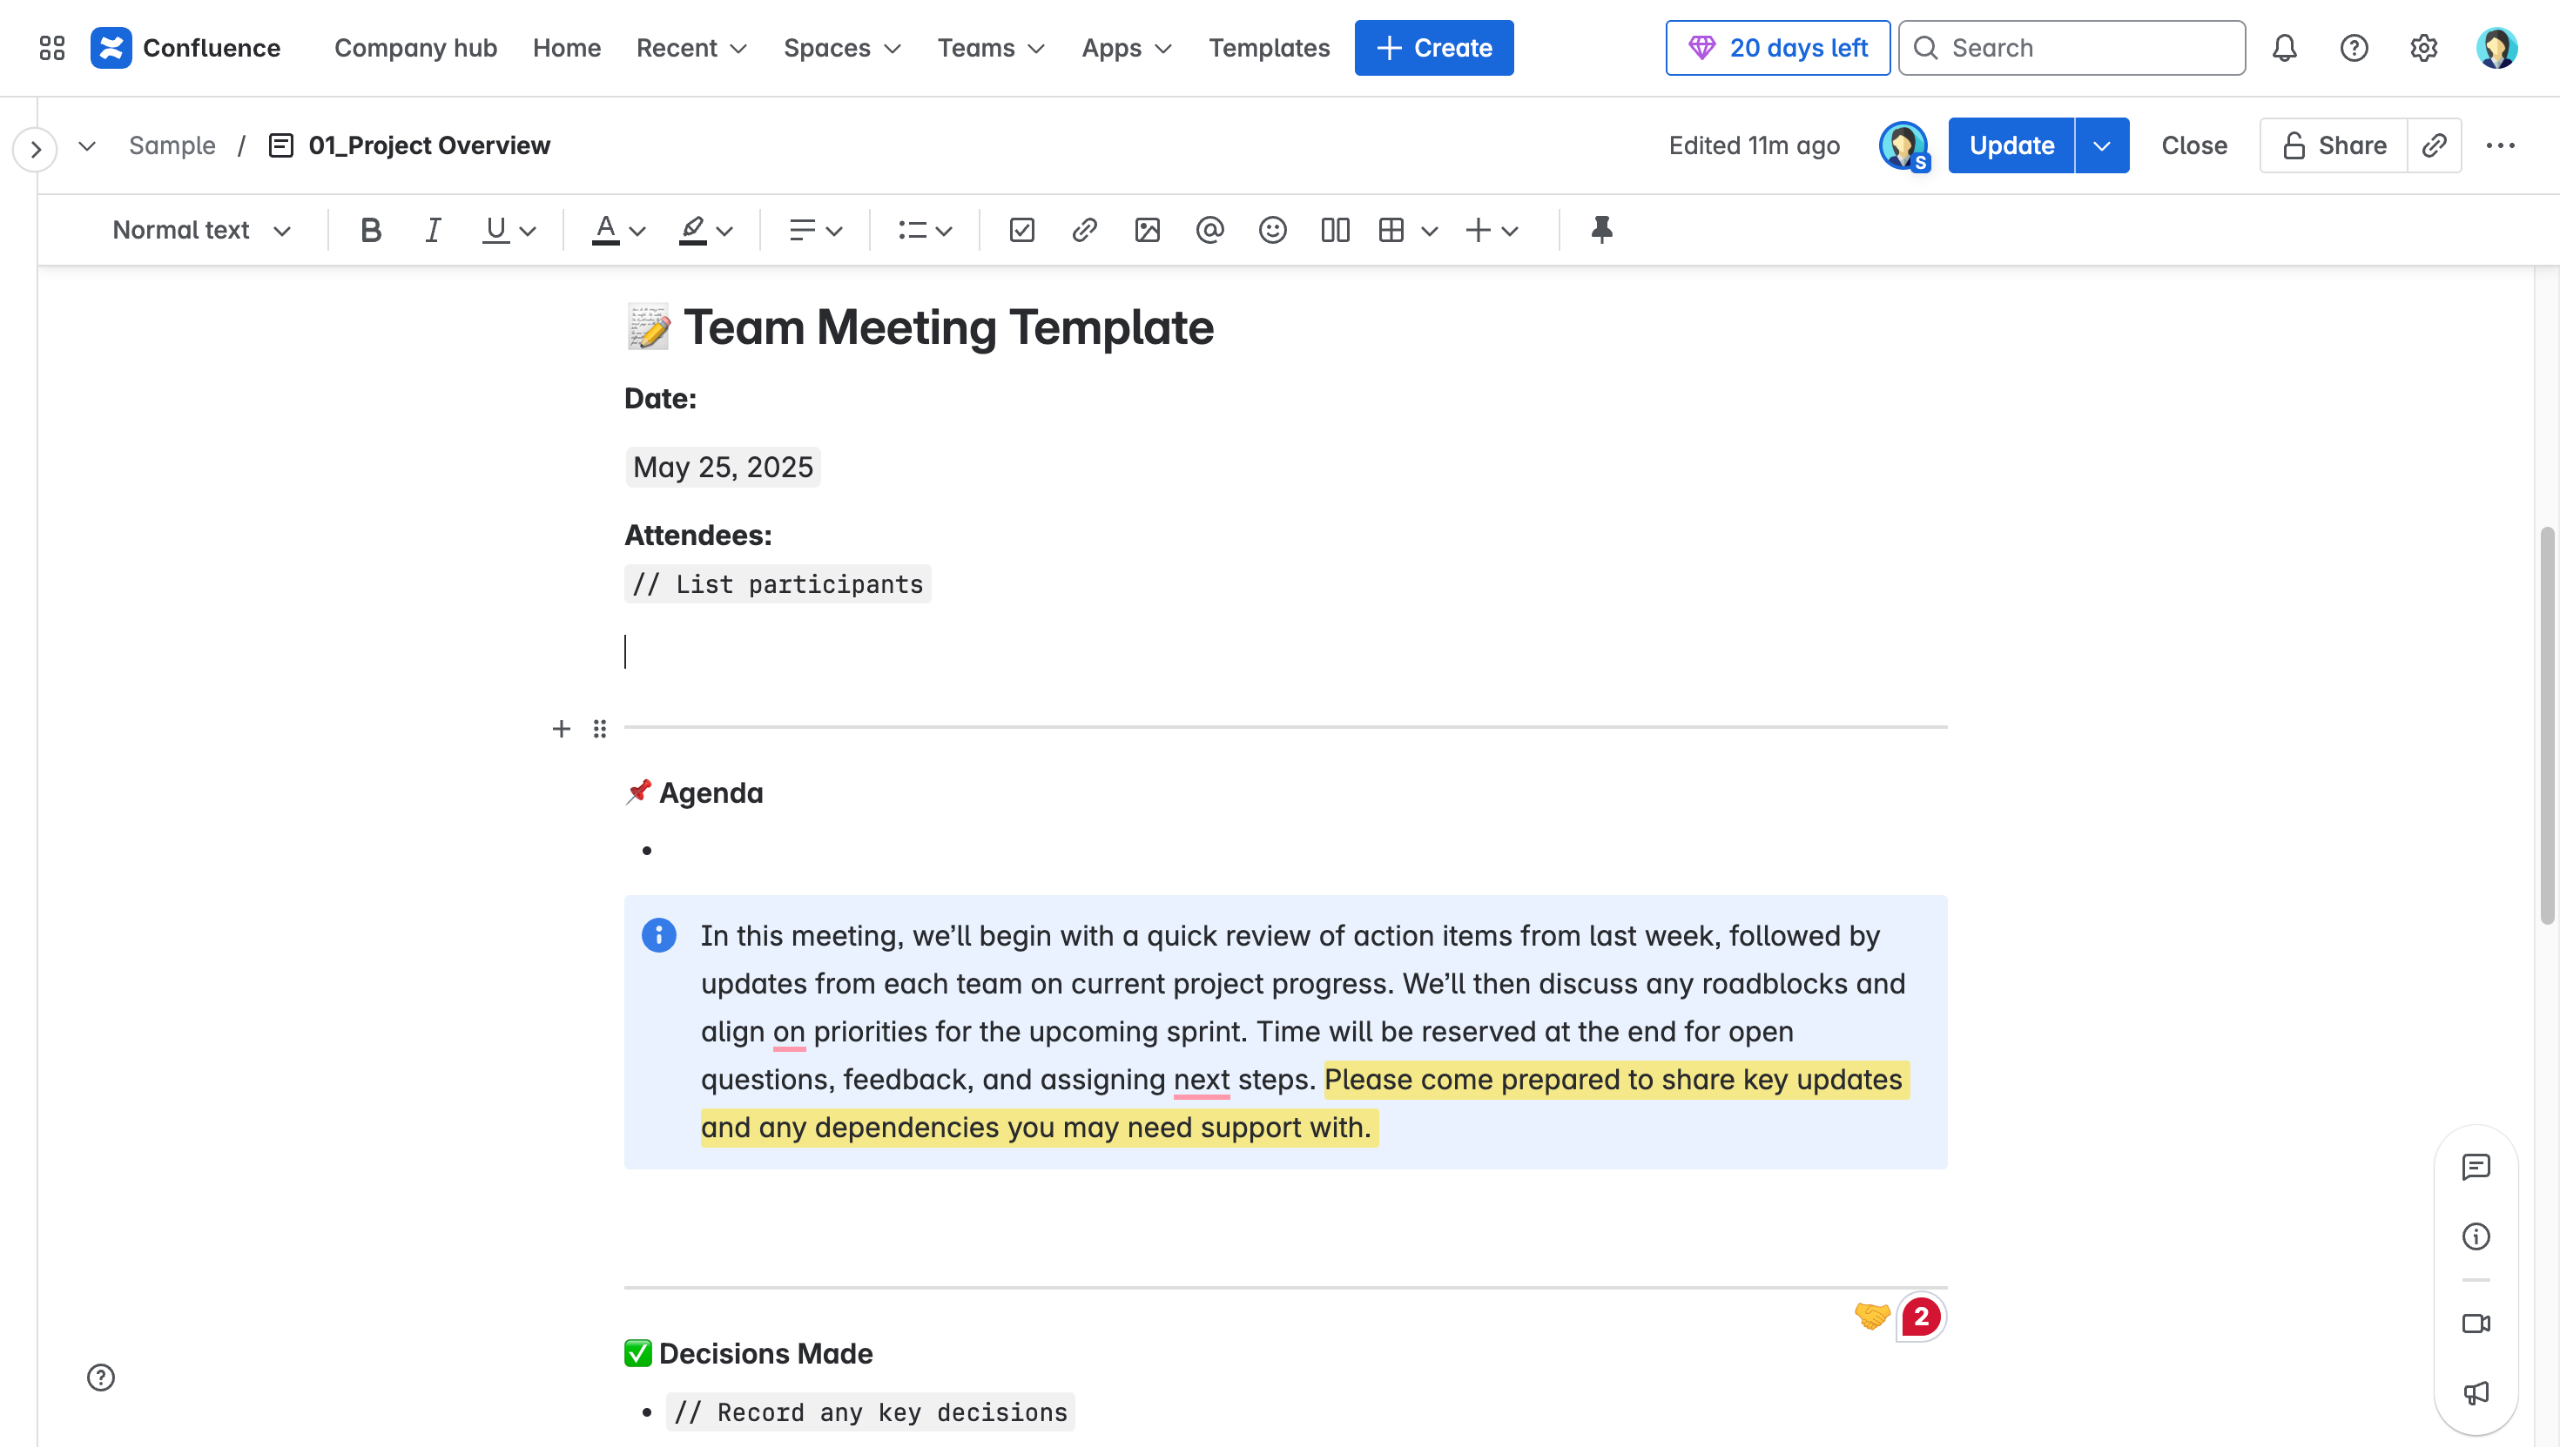Click the Share button
Viewport: 2560px width, 1447px height.
tap(2334, 146)
